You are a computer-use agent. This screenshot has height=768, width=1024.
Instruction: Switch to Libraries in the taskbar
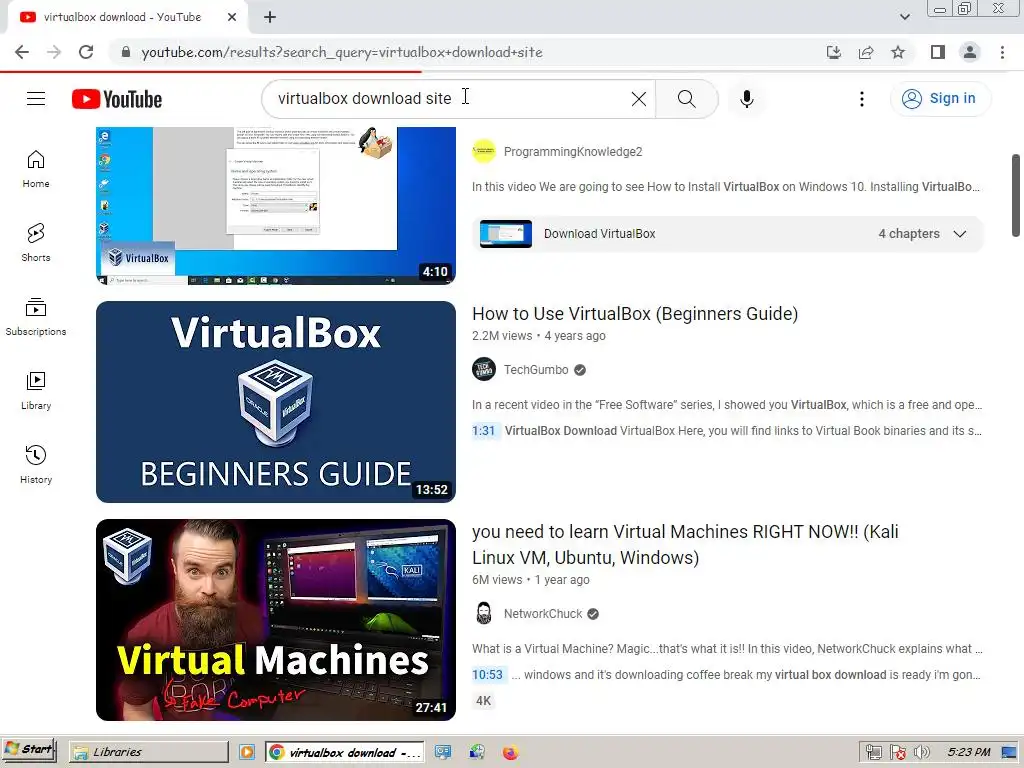150,752
